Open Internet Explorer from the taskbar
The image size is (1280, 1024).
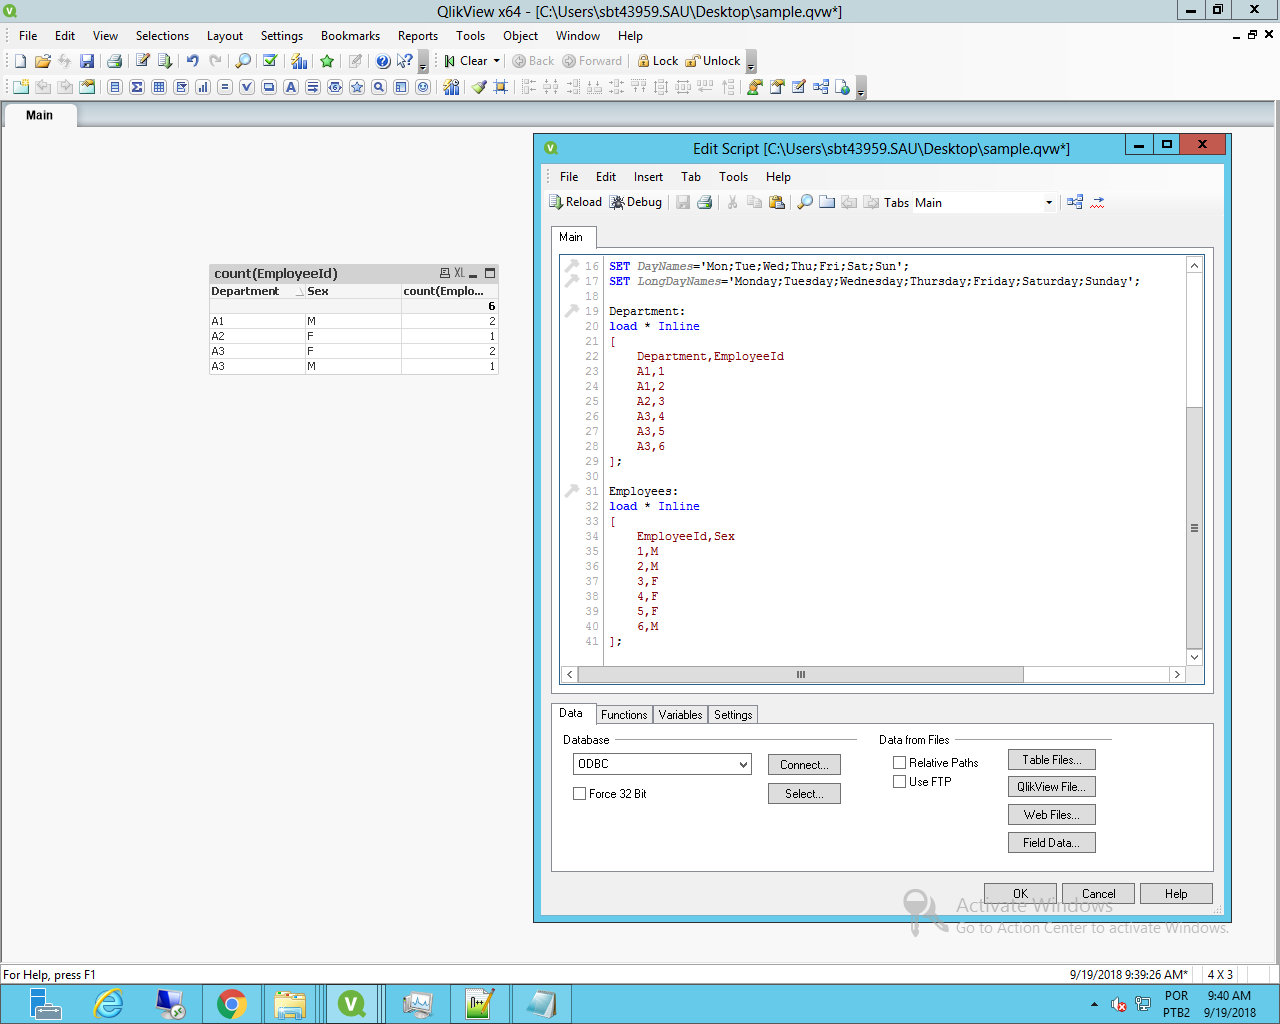point(107,1004)
